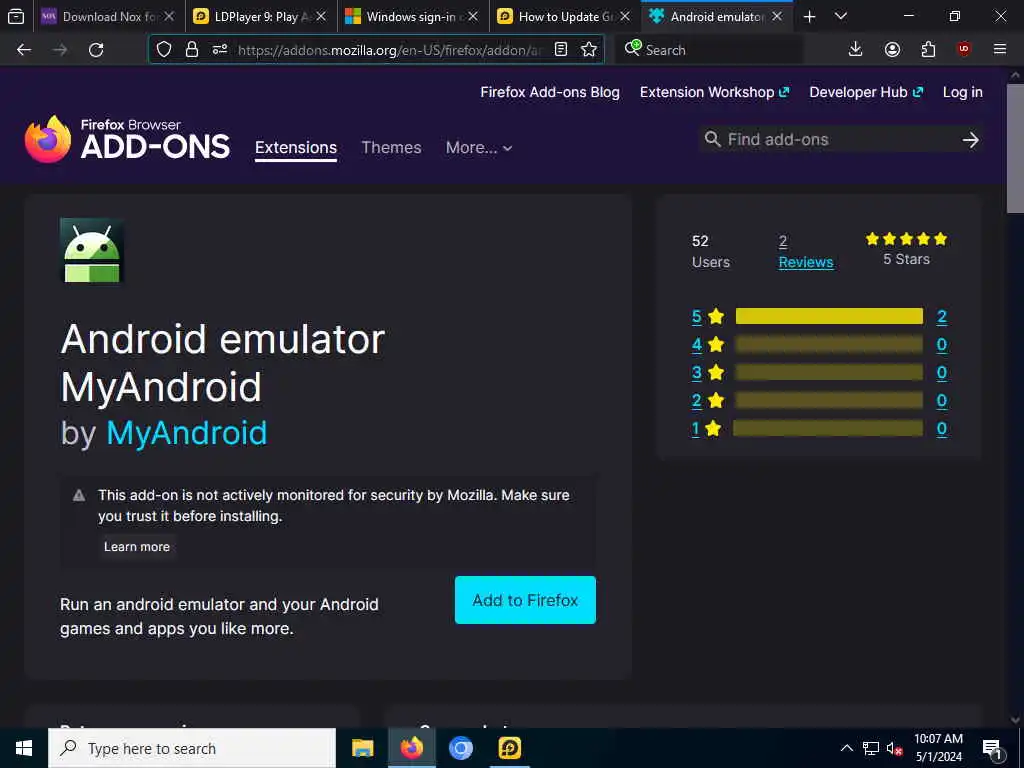Open the notification center icon

(992, 748)
